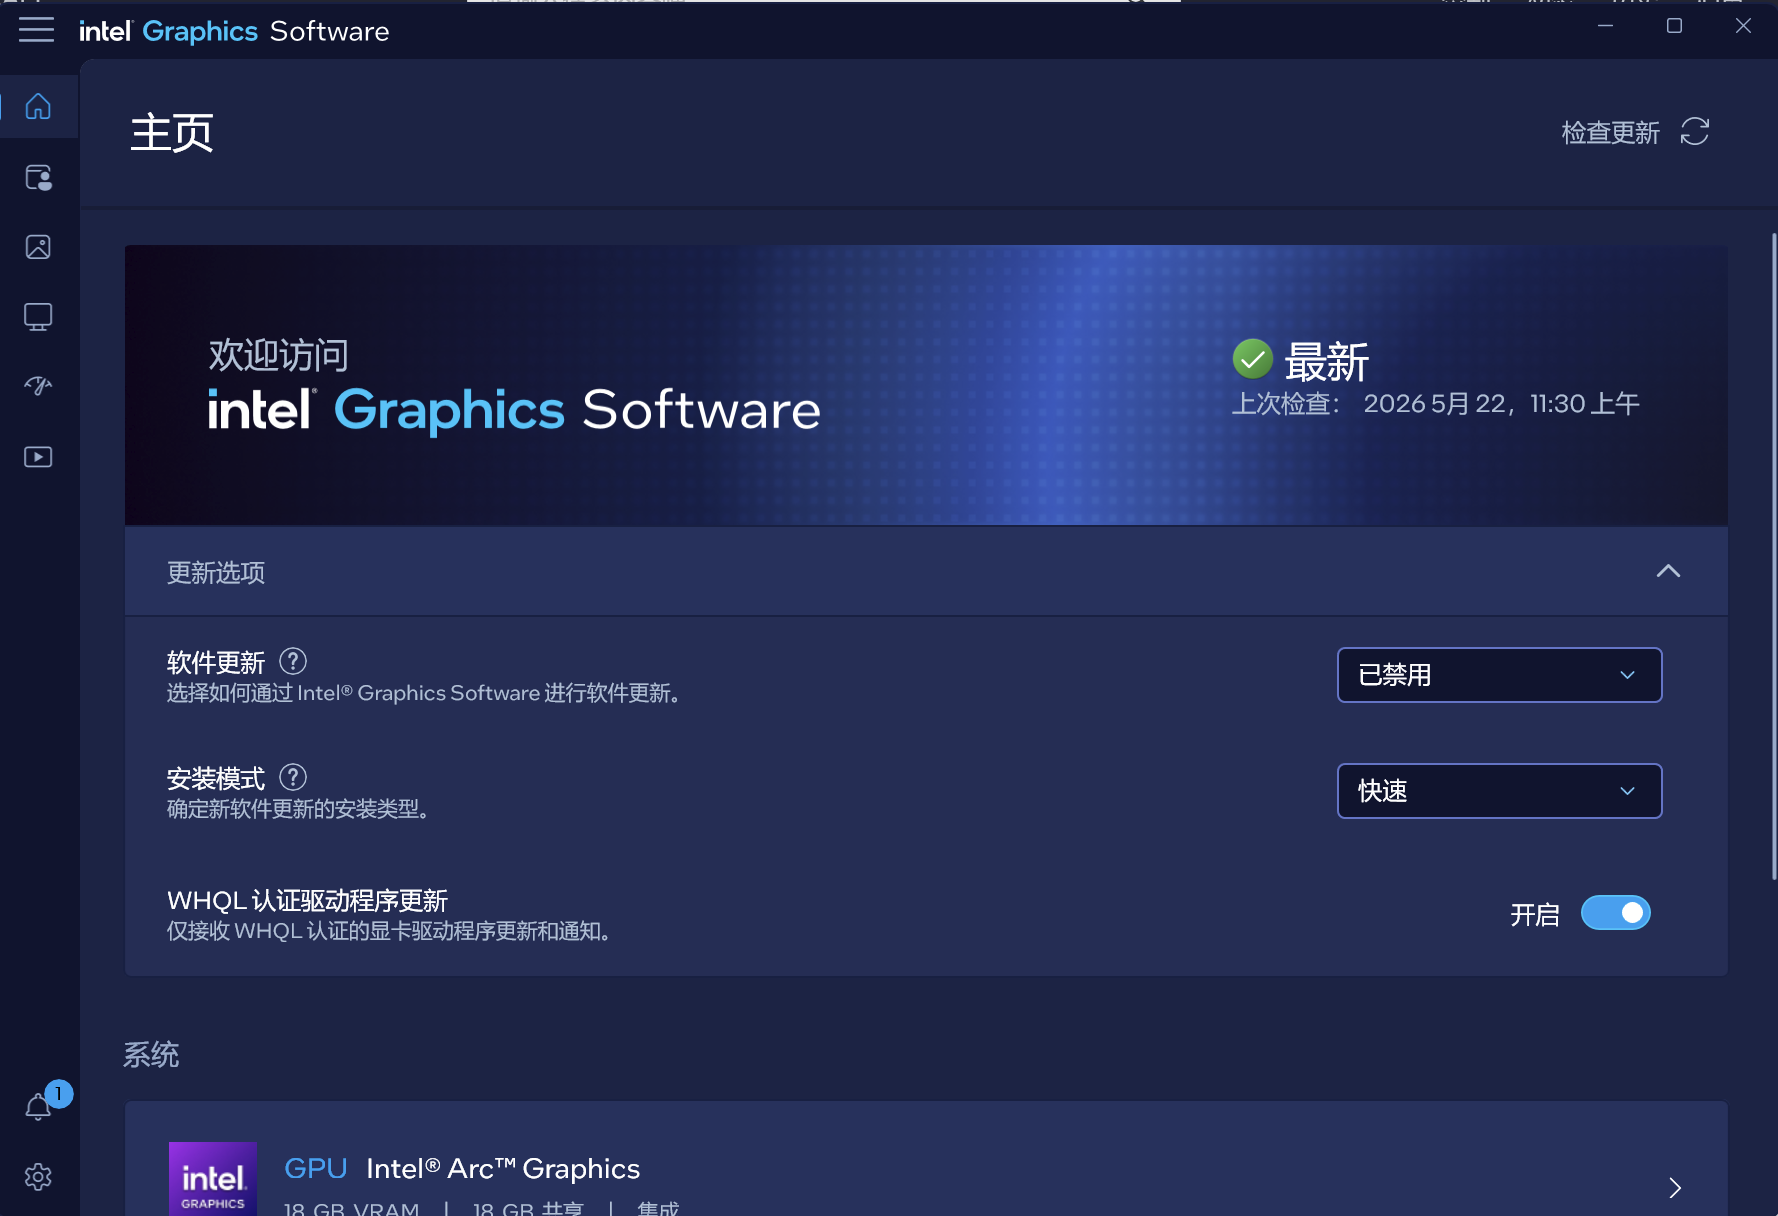This screenshot has height=1216, width=1778.
Task: Click the WHQL 认证驱动程序更新 label
Action: tap(307, 901)
